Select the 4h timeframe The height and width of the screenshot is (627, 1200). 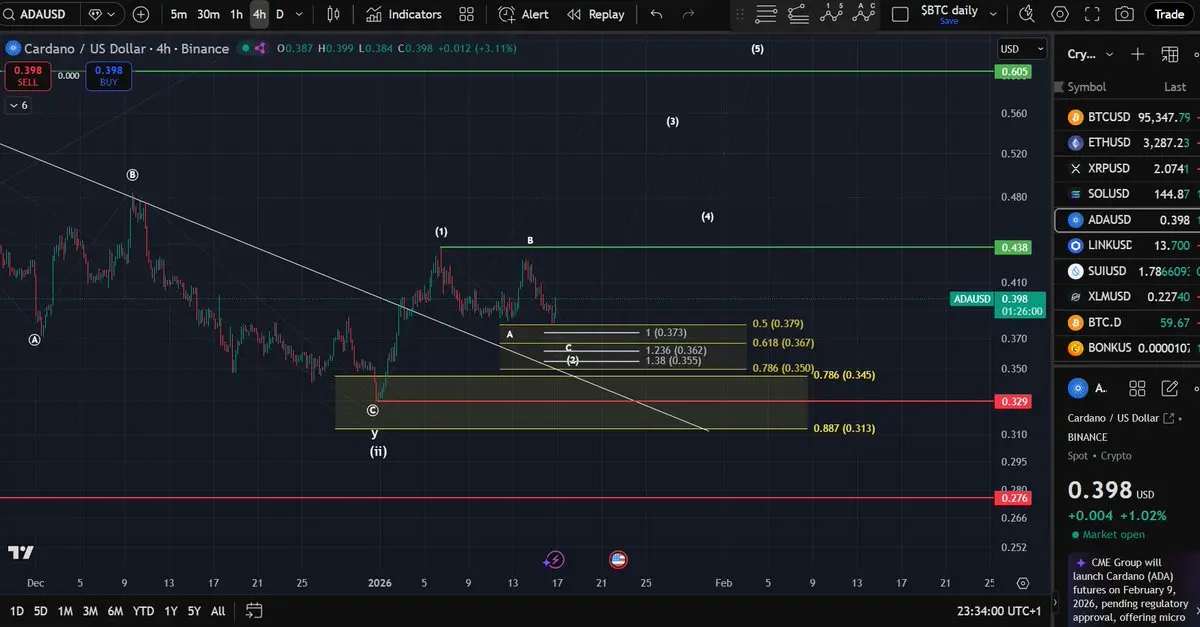pos(259,14)
